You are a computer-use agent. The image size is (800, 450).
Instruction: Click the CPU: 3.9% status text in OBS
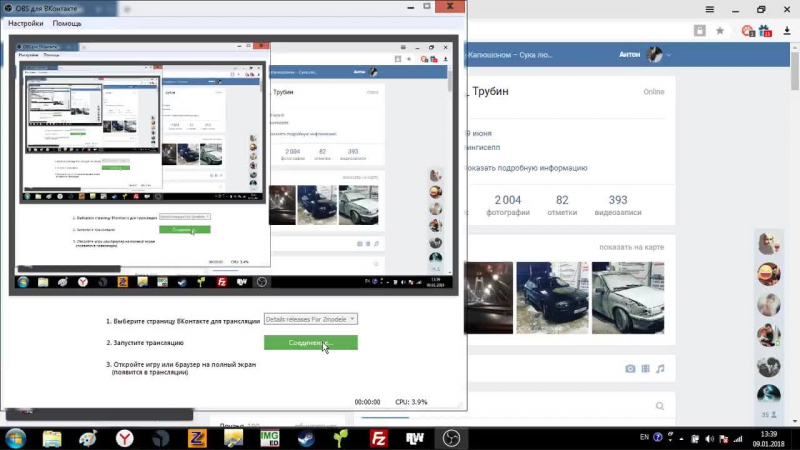pyautogui.click(x=411, y=402)
